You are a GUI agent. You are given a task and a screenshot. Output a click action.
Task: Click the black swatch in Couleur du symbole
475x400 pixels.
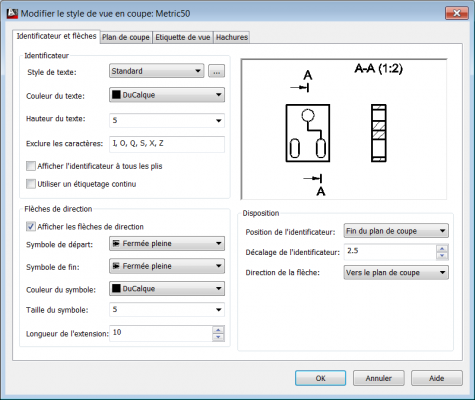116,288
